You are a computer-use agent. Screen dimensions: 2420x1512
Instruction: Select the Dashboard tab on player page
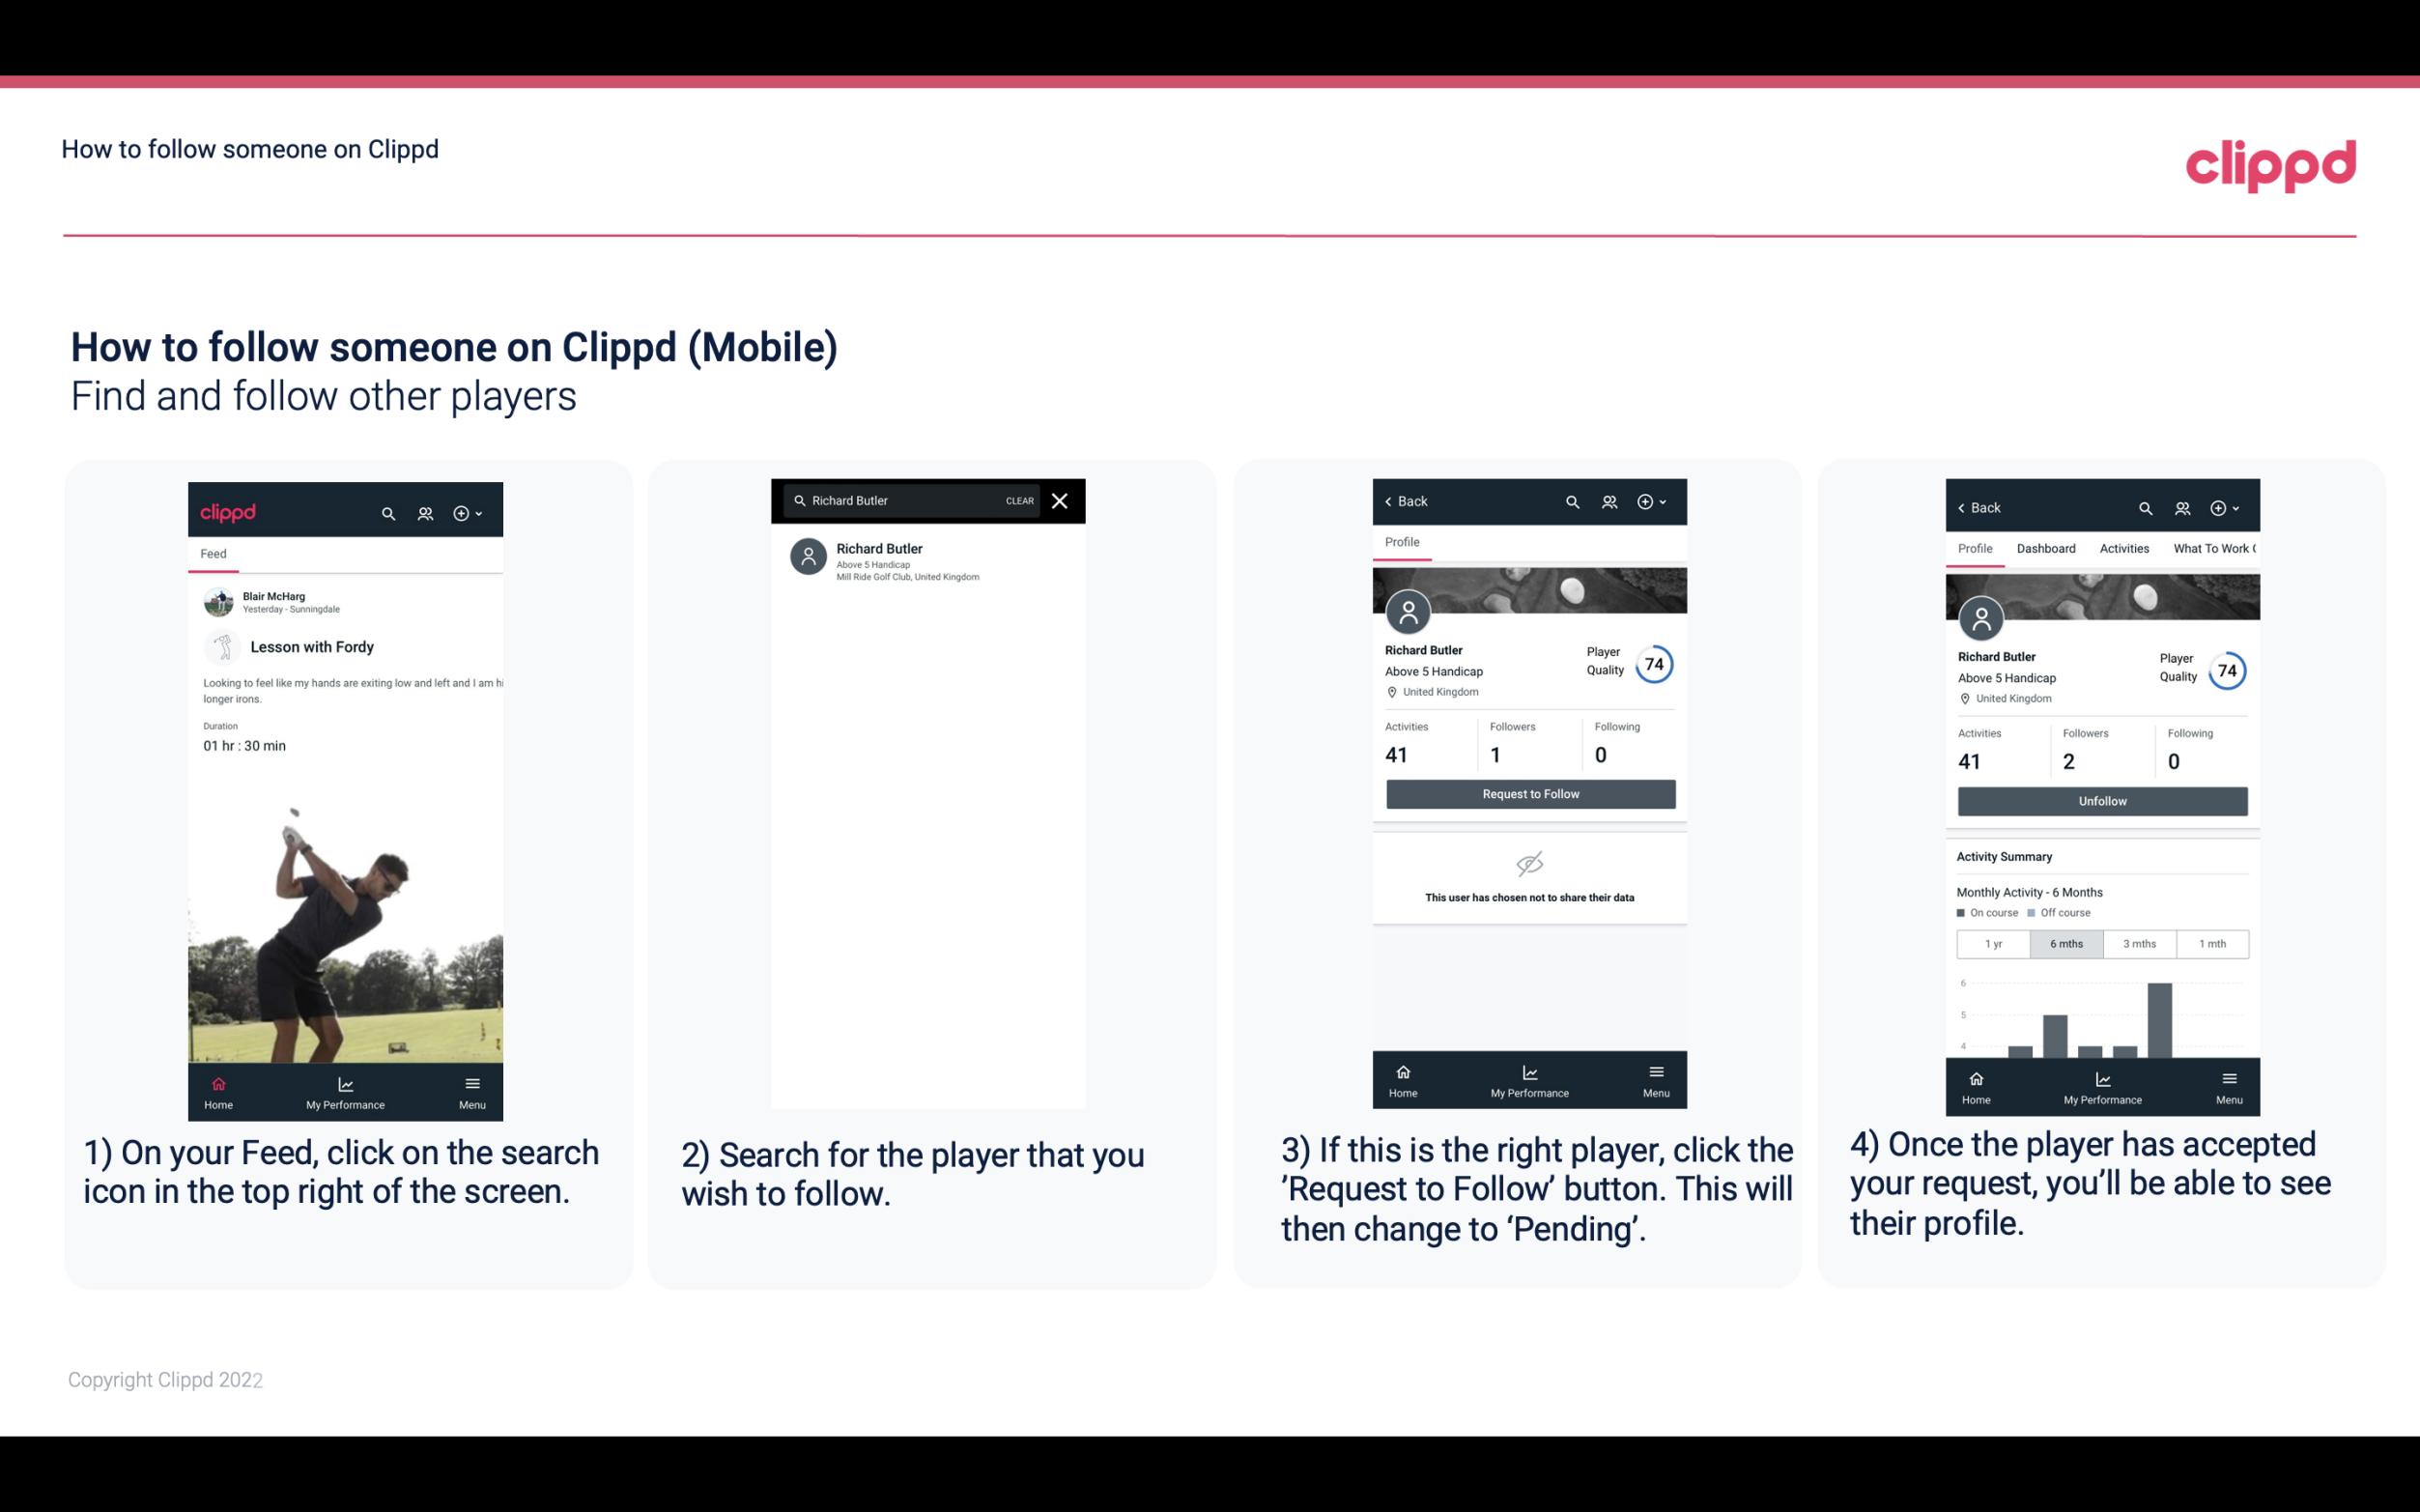(x=2046, y=547)
